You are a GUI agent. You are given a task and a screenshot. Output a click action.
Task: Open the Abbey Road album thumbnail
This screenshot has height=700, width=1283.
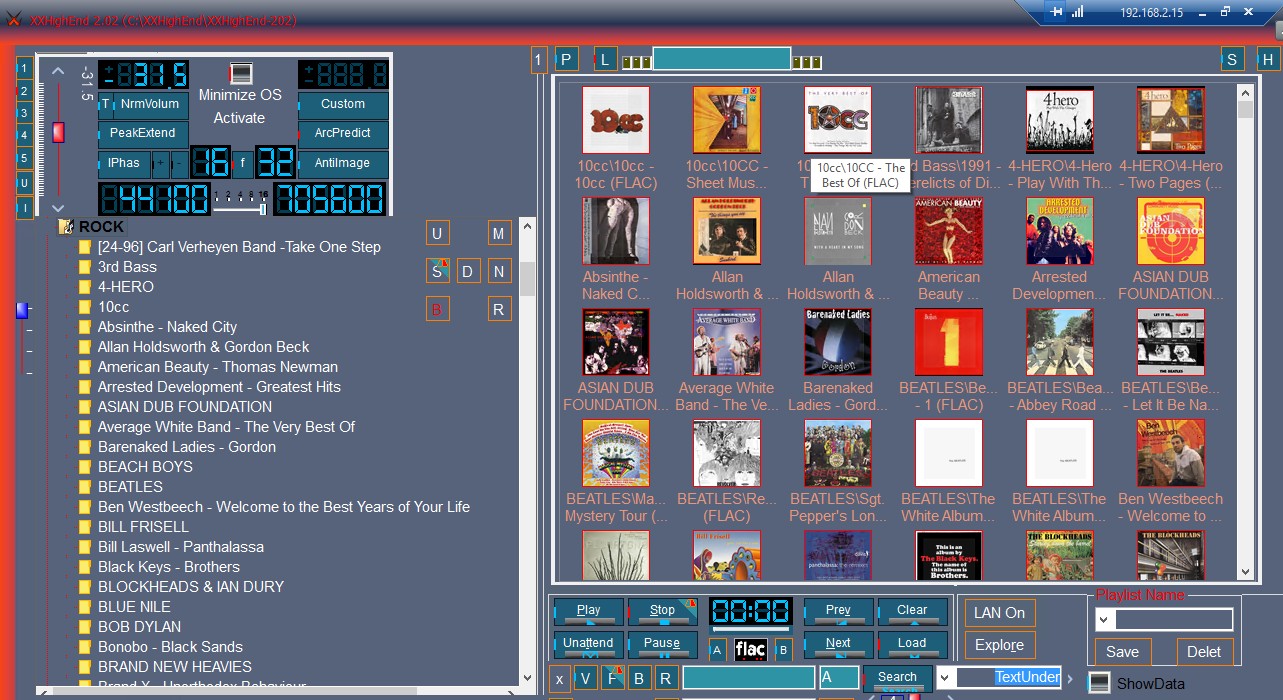pos(1059,342)
